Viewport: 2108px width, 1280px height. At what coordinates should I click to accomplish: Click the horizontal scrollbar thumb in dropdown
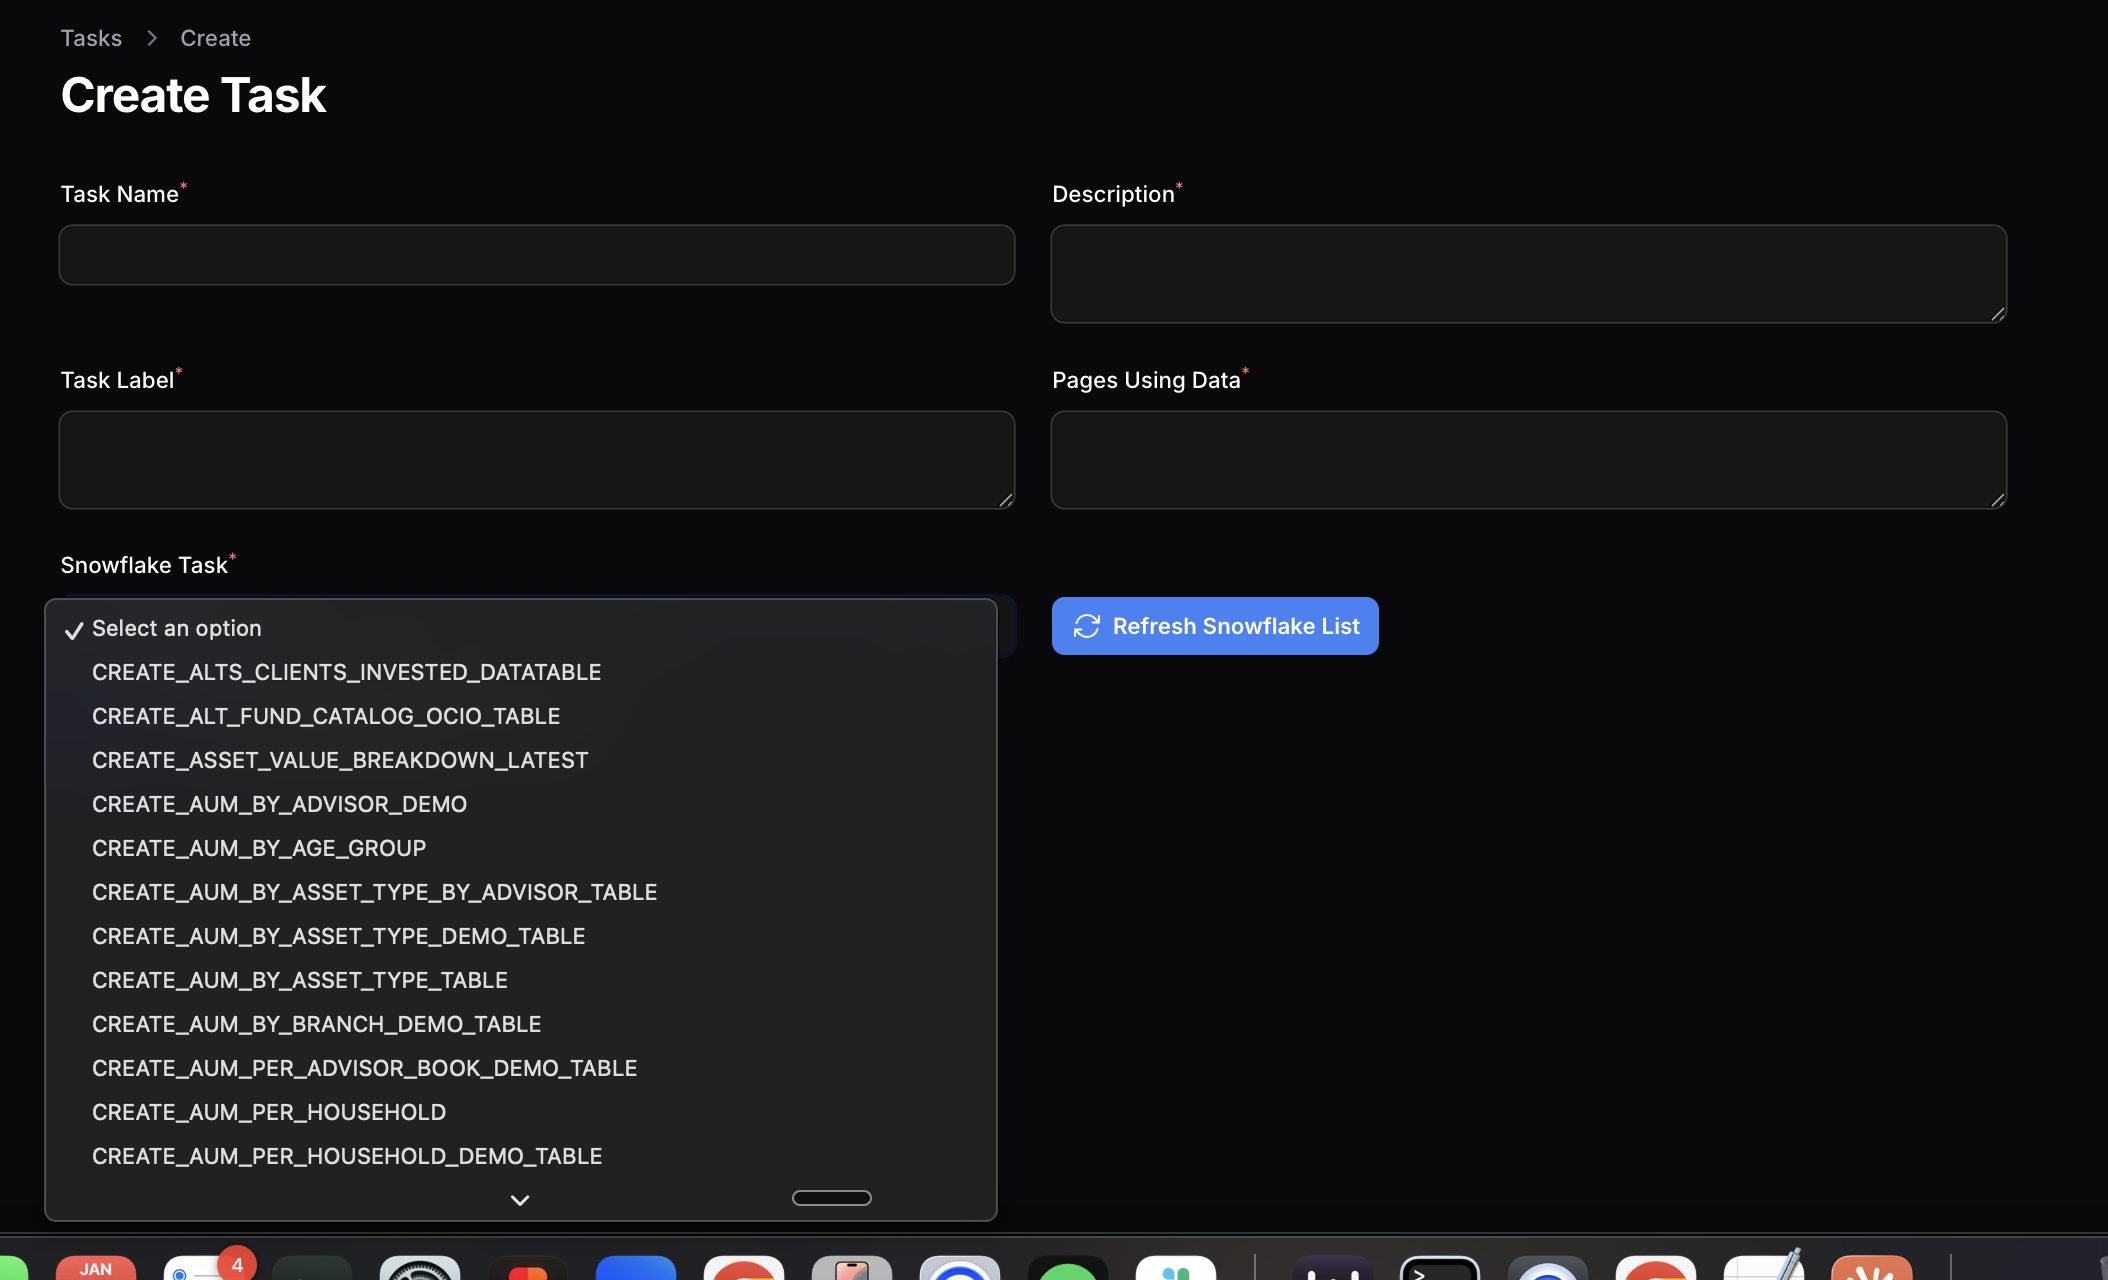[x=831, y=1198]
